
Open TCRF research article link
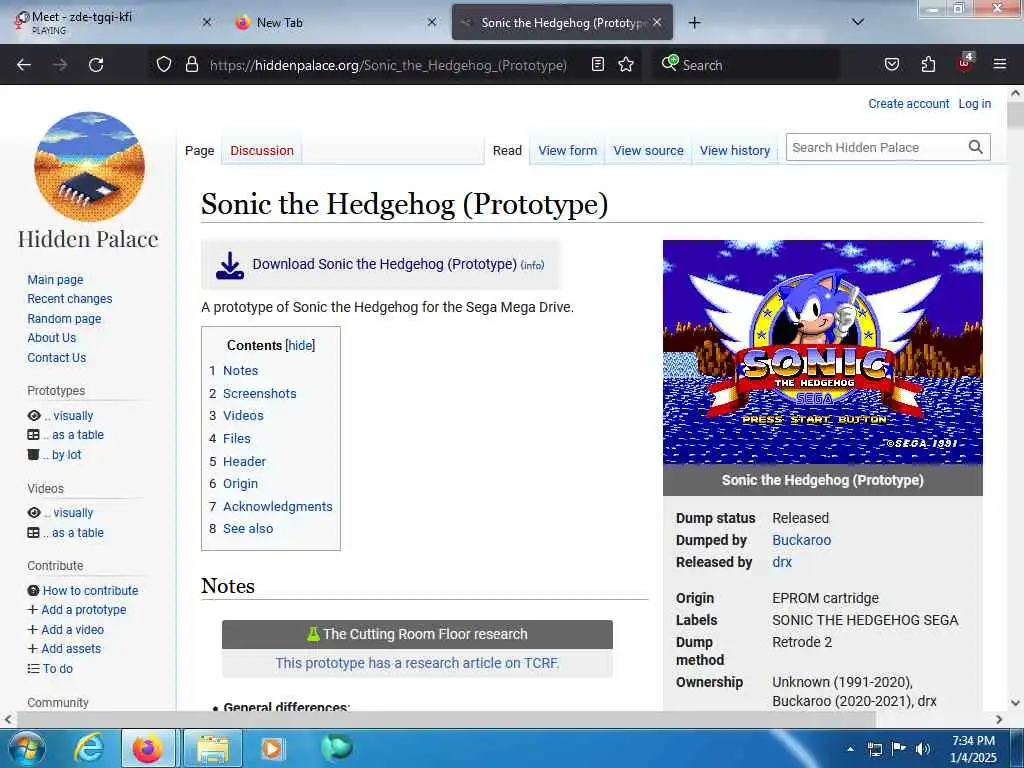417,664
